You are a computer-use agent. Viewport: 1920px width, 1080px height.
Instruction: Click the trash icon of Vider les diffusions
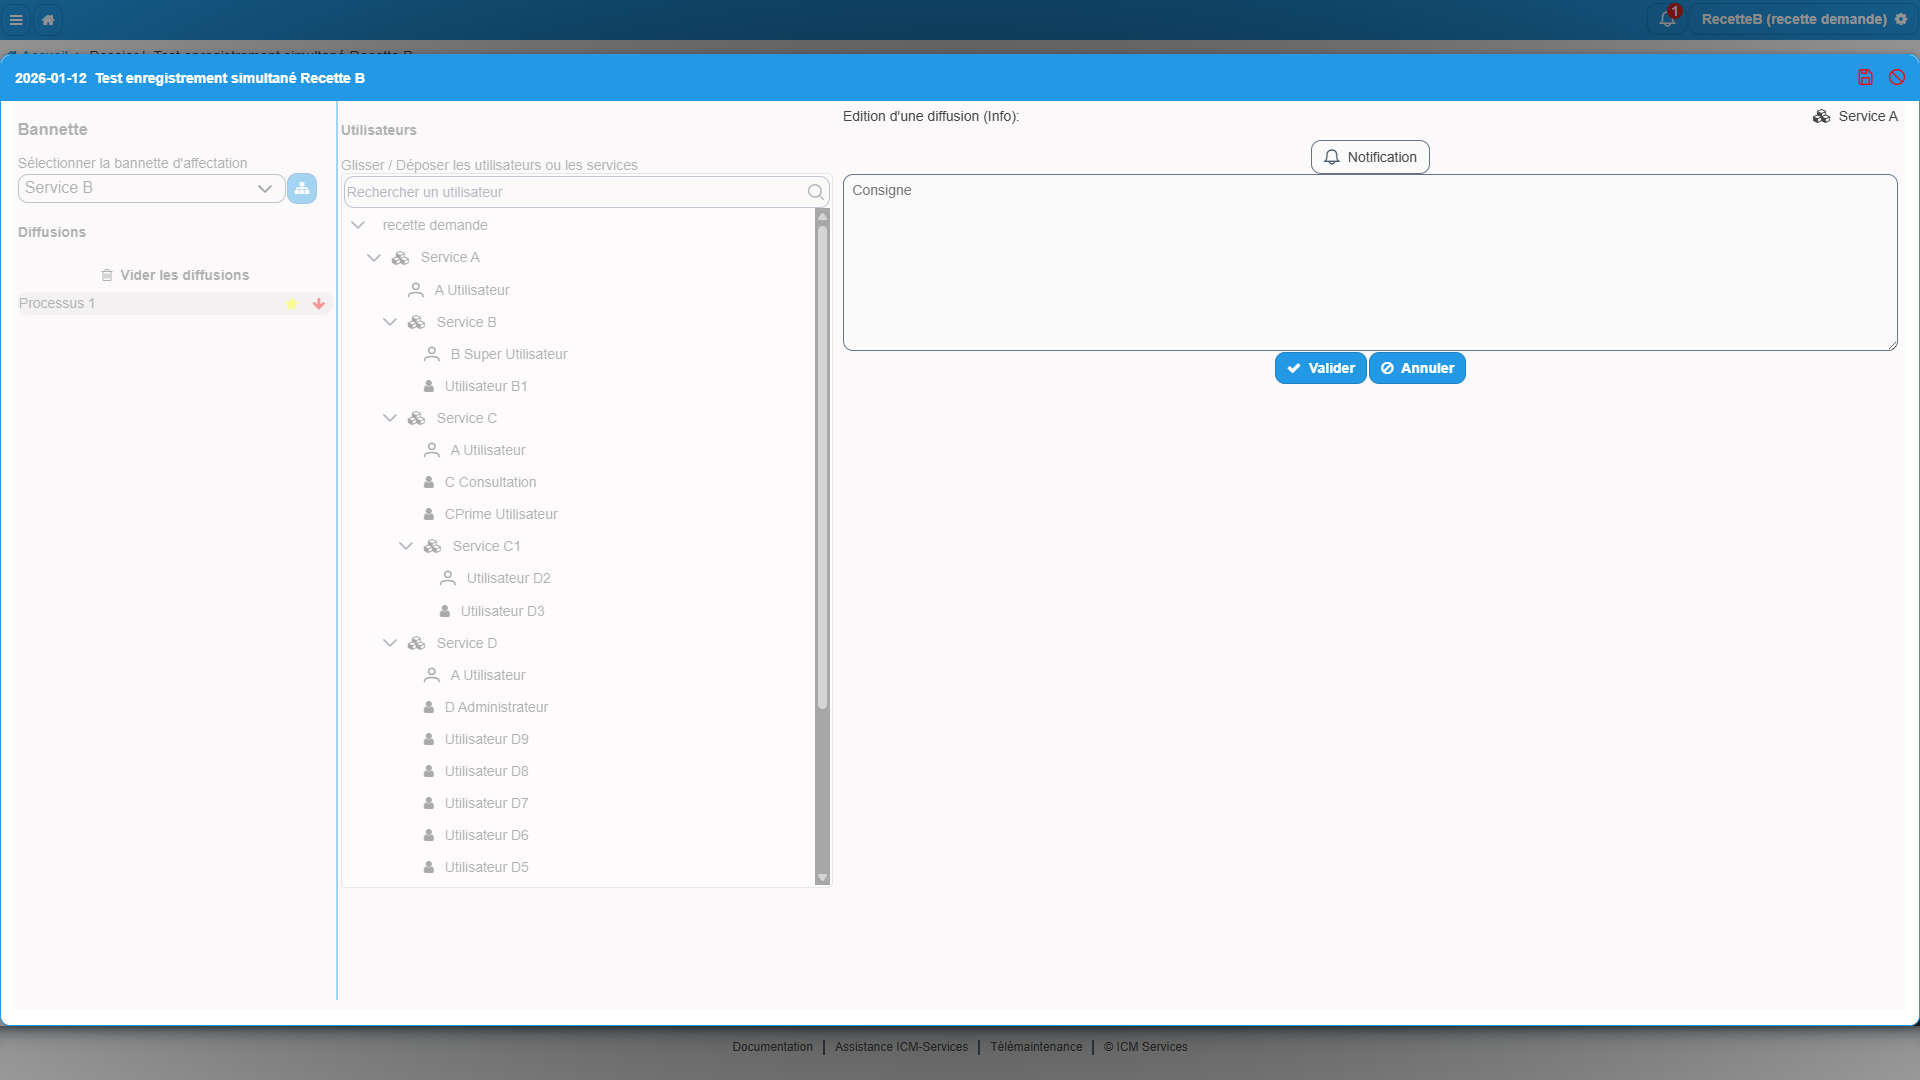coord(107,275)
